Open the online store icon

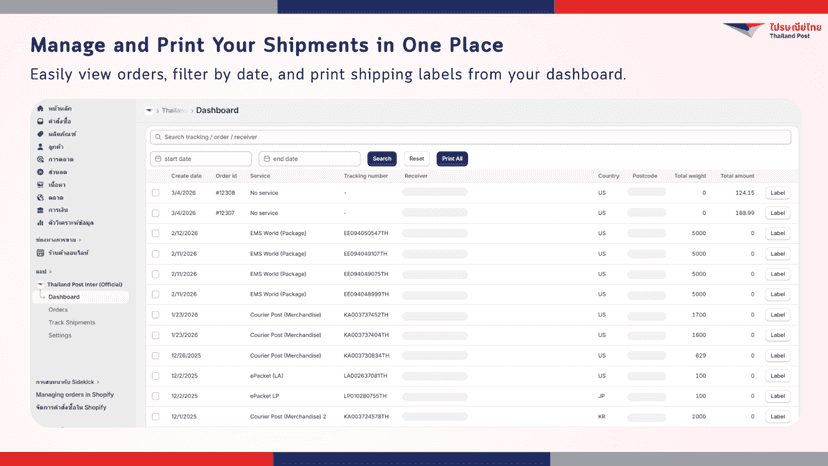40,253
